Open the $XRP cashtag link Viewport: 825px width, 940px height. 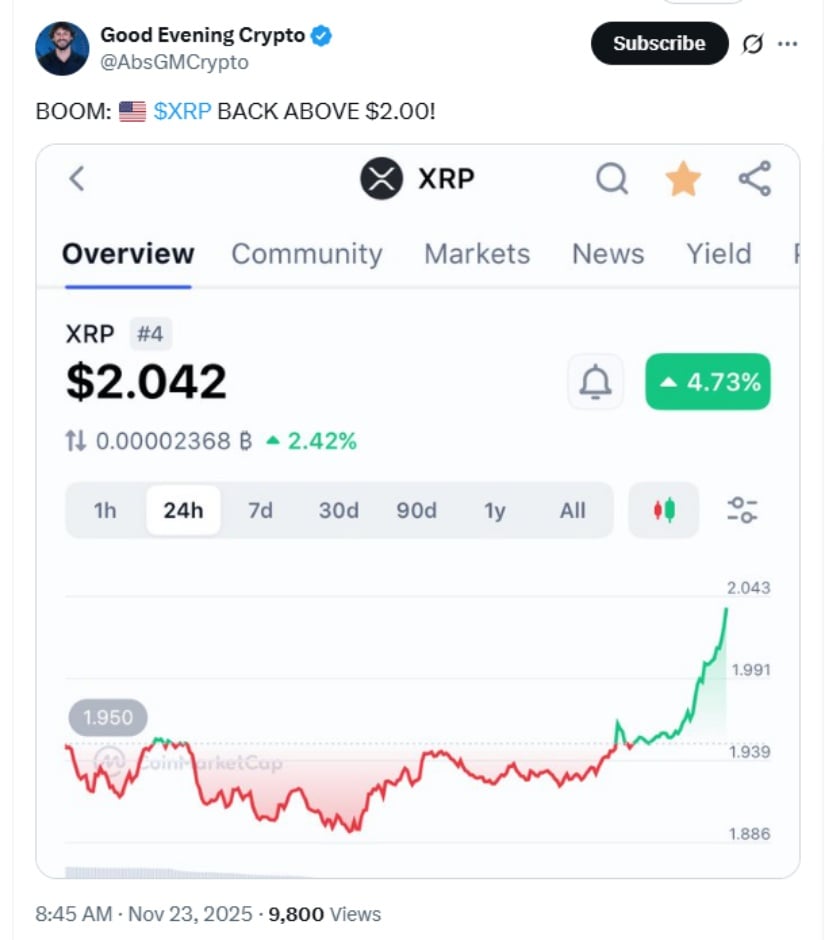[x=182, y=111]
